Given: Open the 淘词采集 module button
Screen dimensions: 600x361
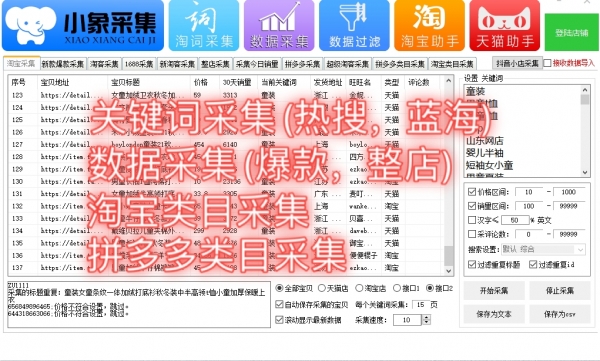Looking at the screenshot, I should (204, 25).
